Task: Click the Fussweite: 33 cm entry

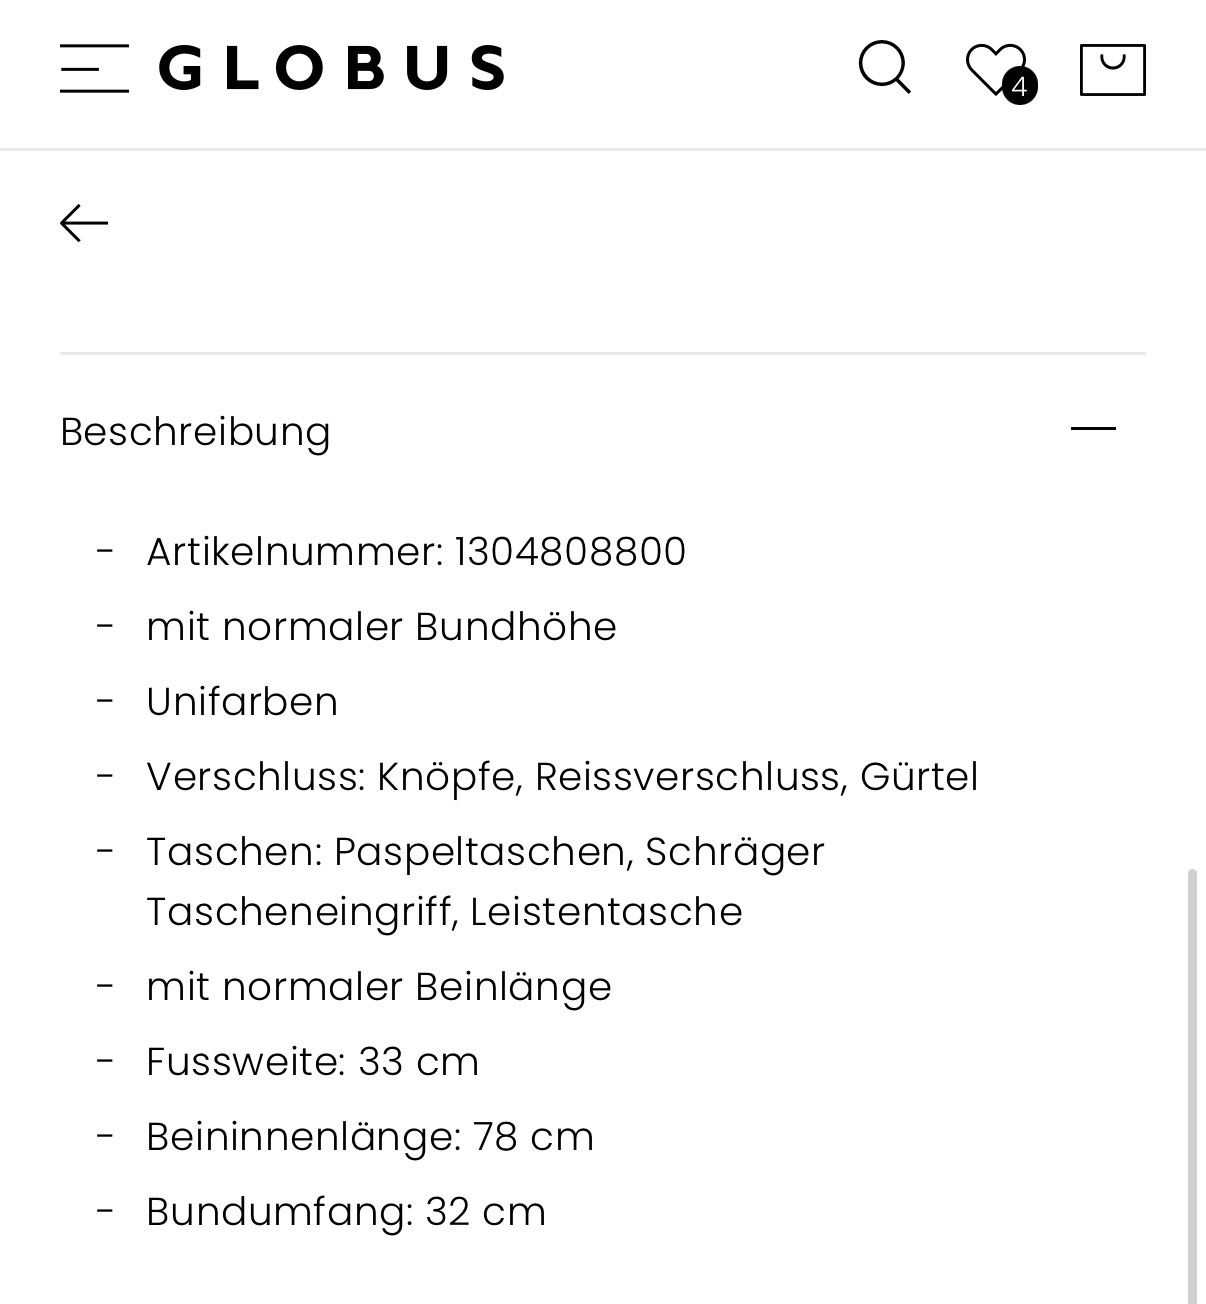Action: coord(312,1062)
